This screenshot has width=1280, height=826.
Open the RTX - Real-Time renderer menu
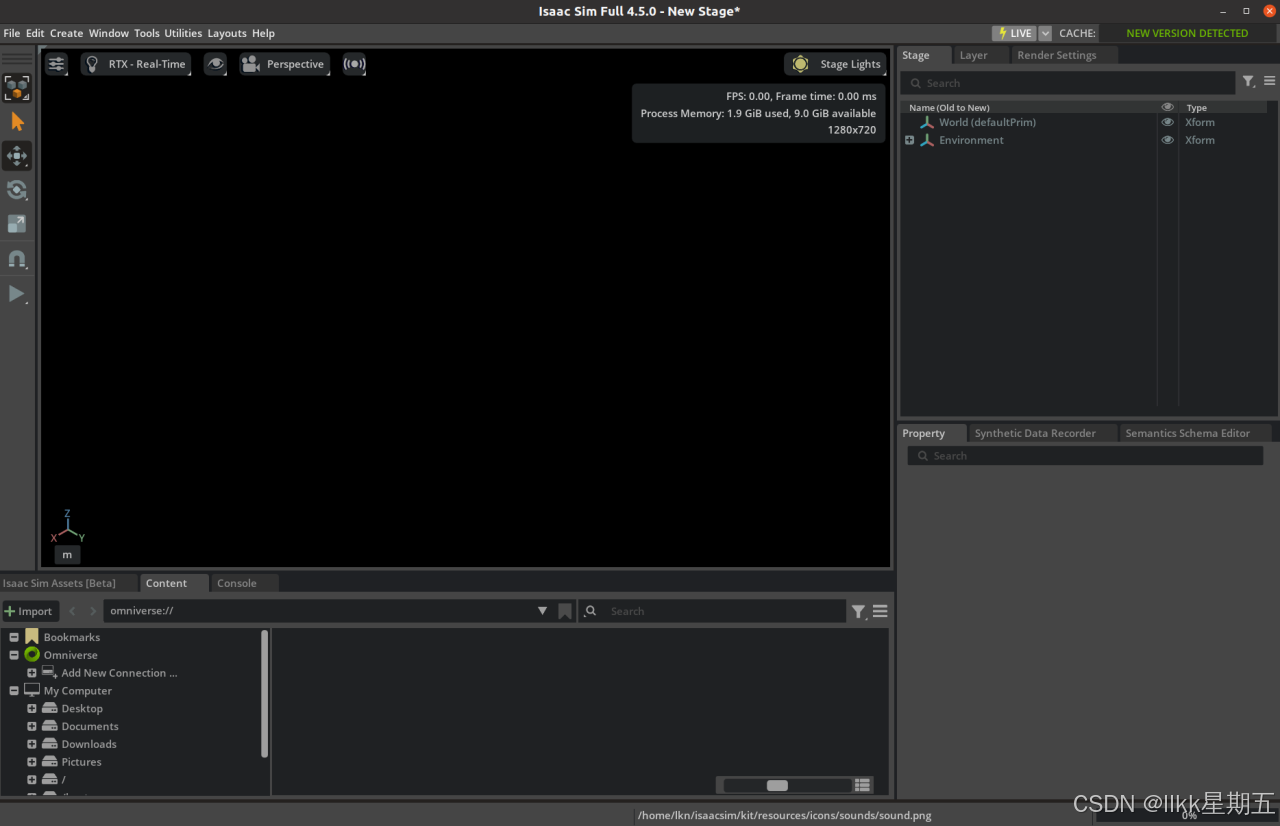pos(136,64)
